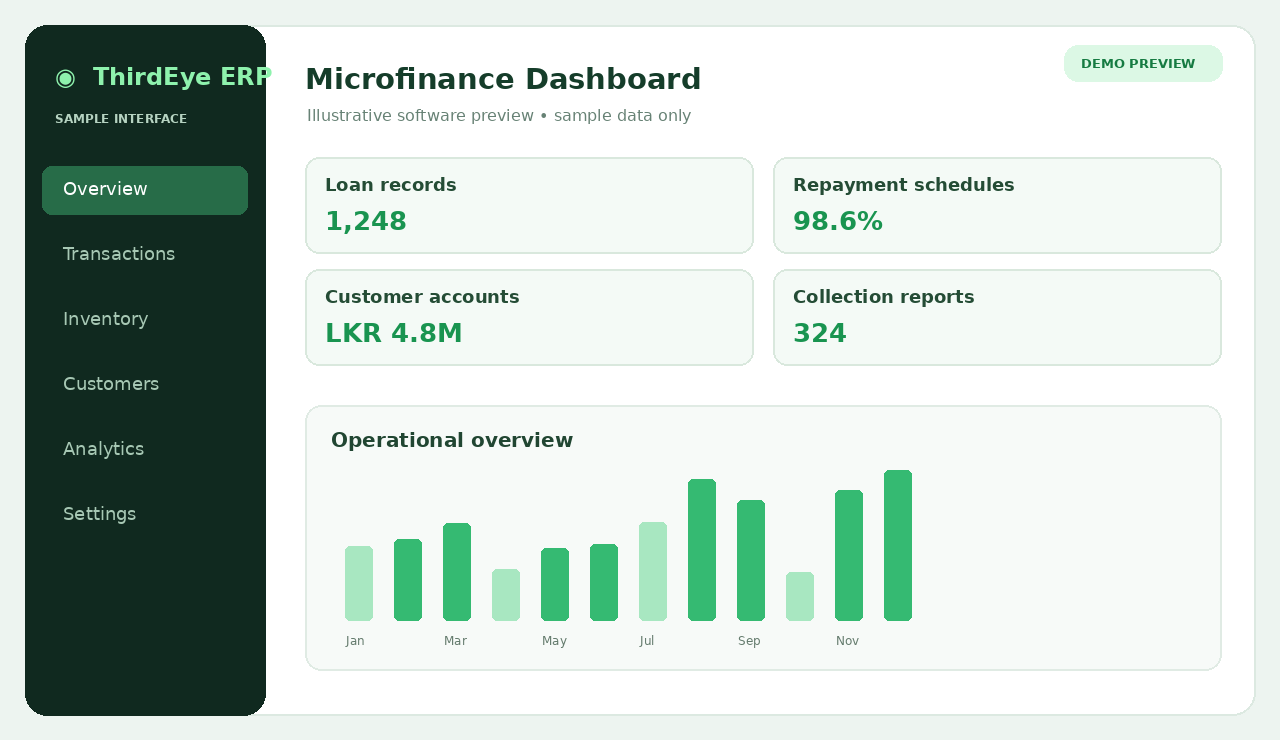This screenshot has height=740, width=1280.
Task: Click the Jul axis label
Action: tap(647, 641)
